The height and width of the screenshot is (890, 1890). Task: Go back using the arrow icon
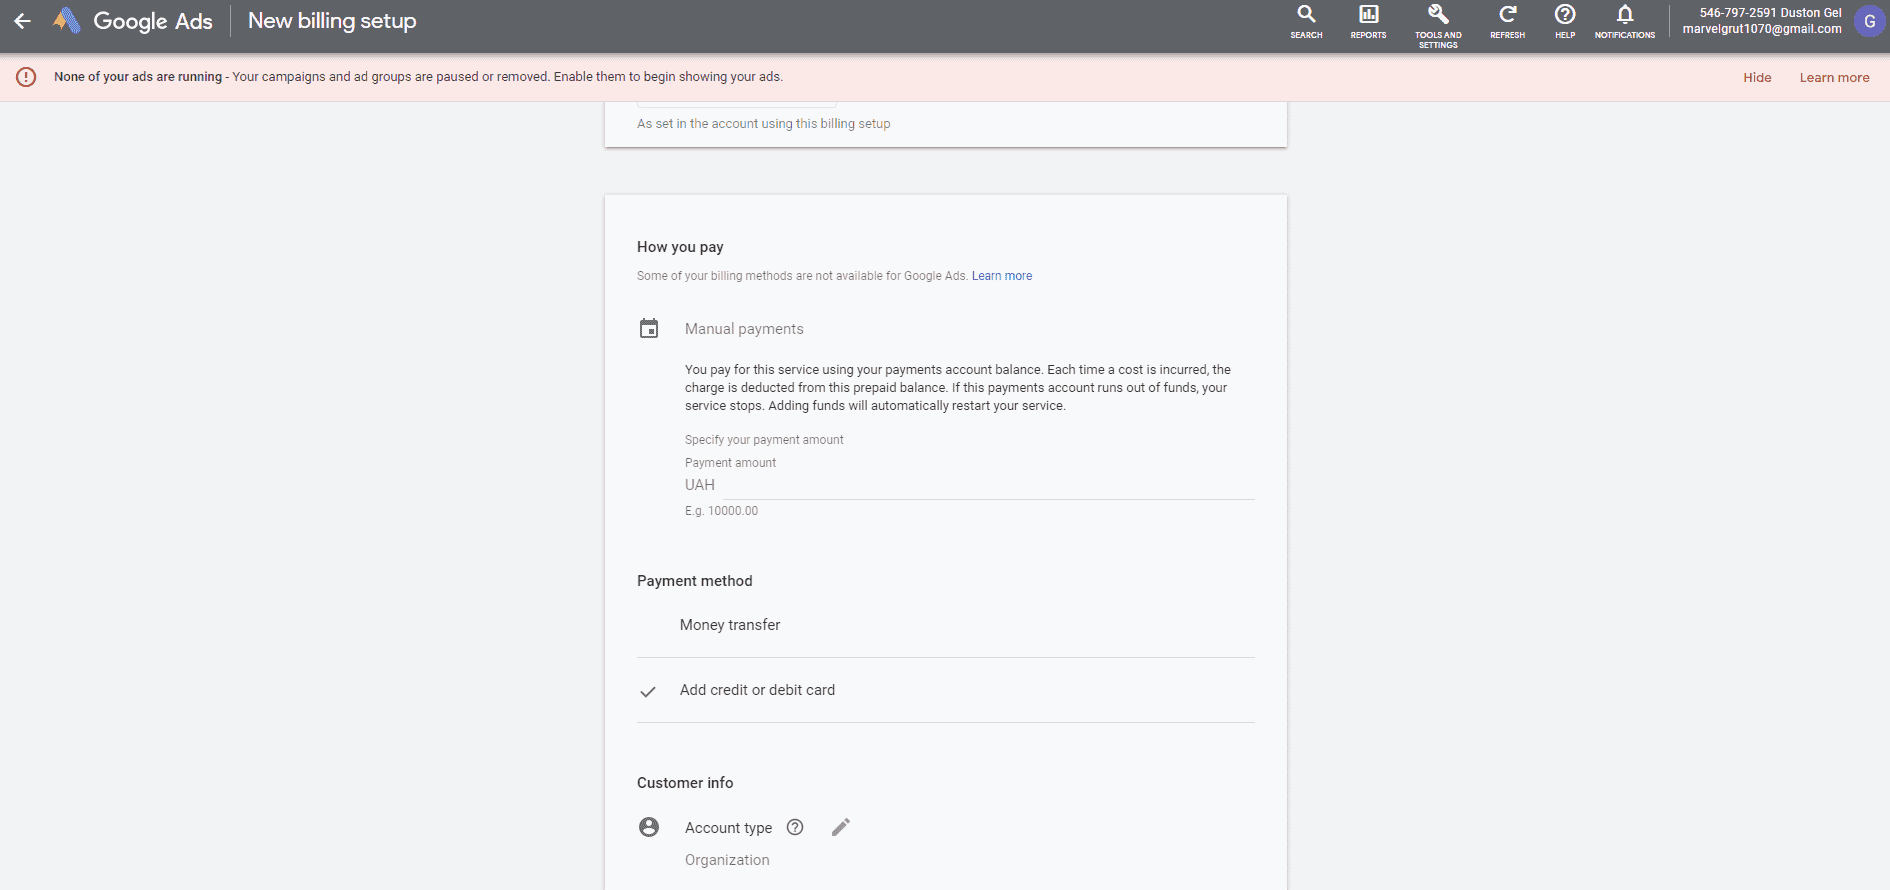point(22,21)
